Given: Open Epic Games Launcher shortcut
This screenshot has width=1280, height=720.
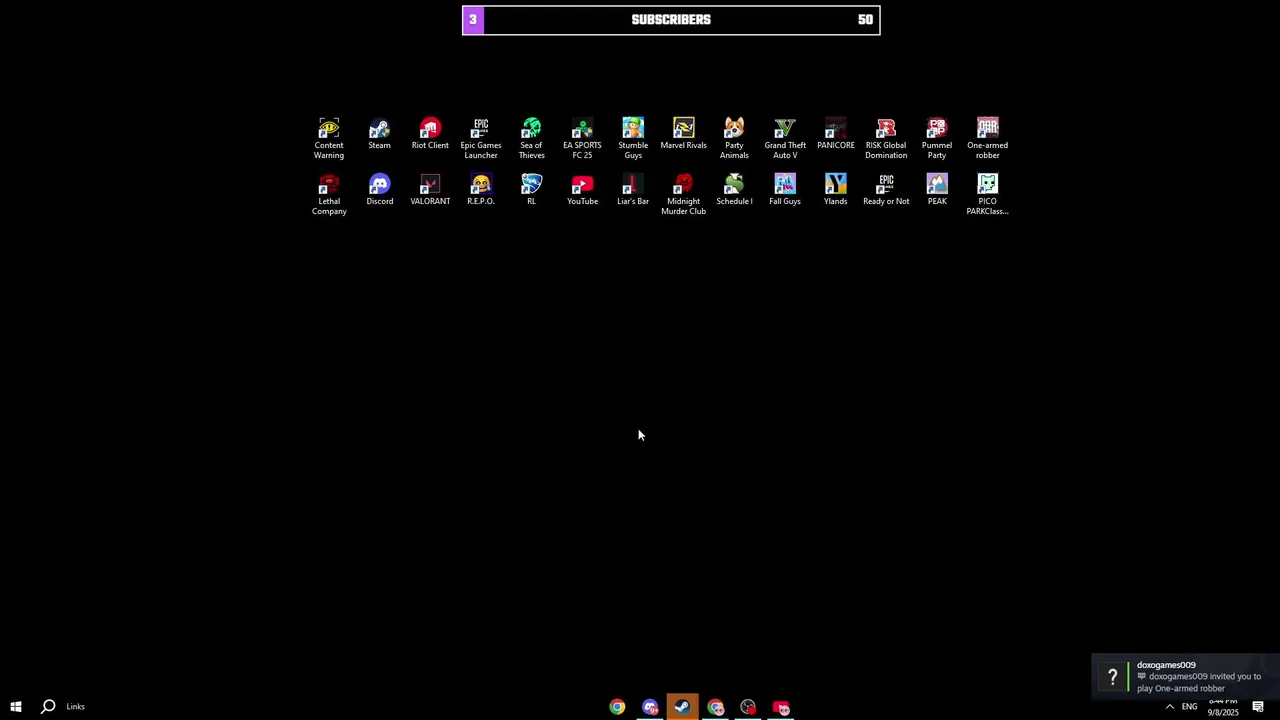Looking at the screenshot, I should pos(481,138).
